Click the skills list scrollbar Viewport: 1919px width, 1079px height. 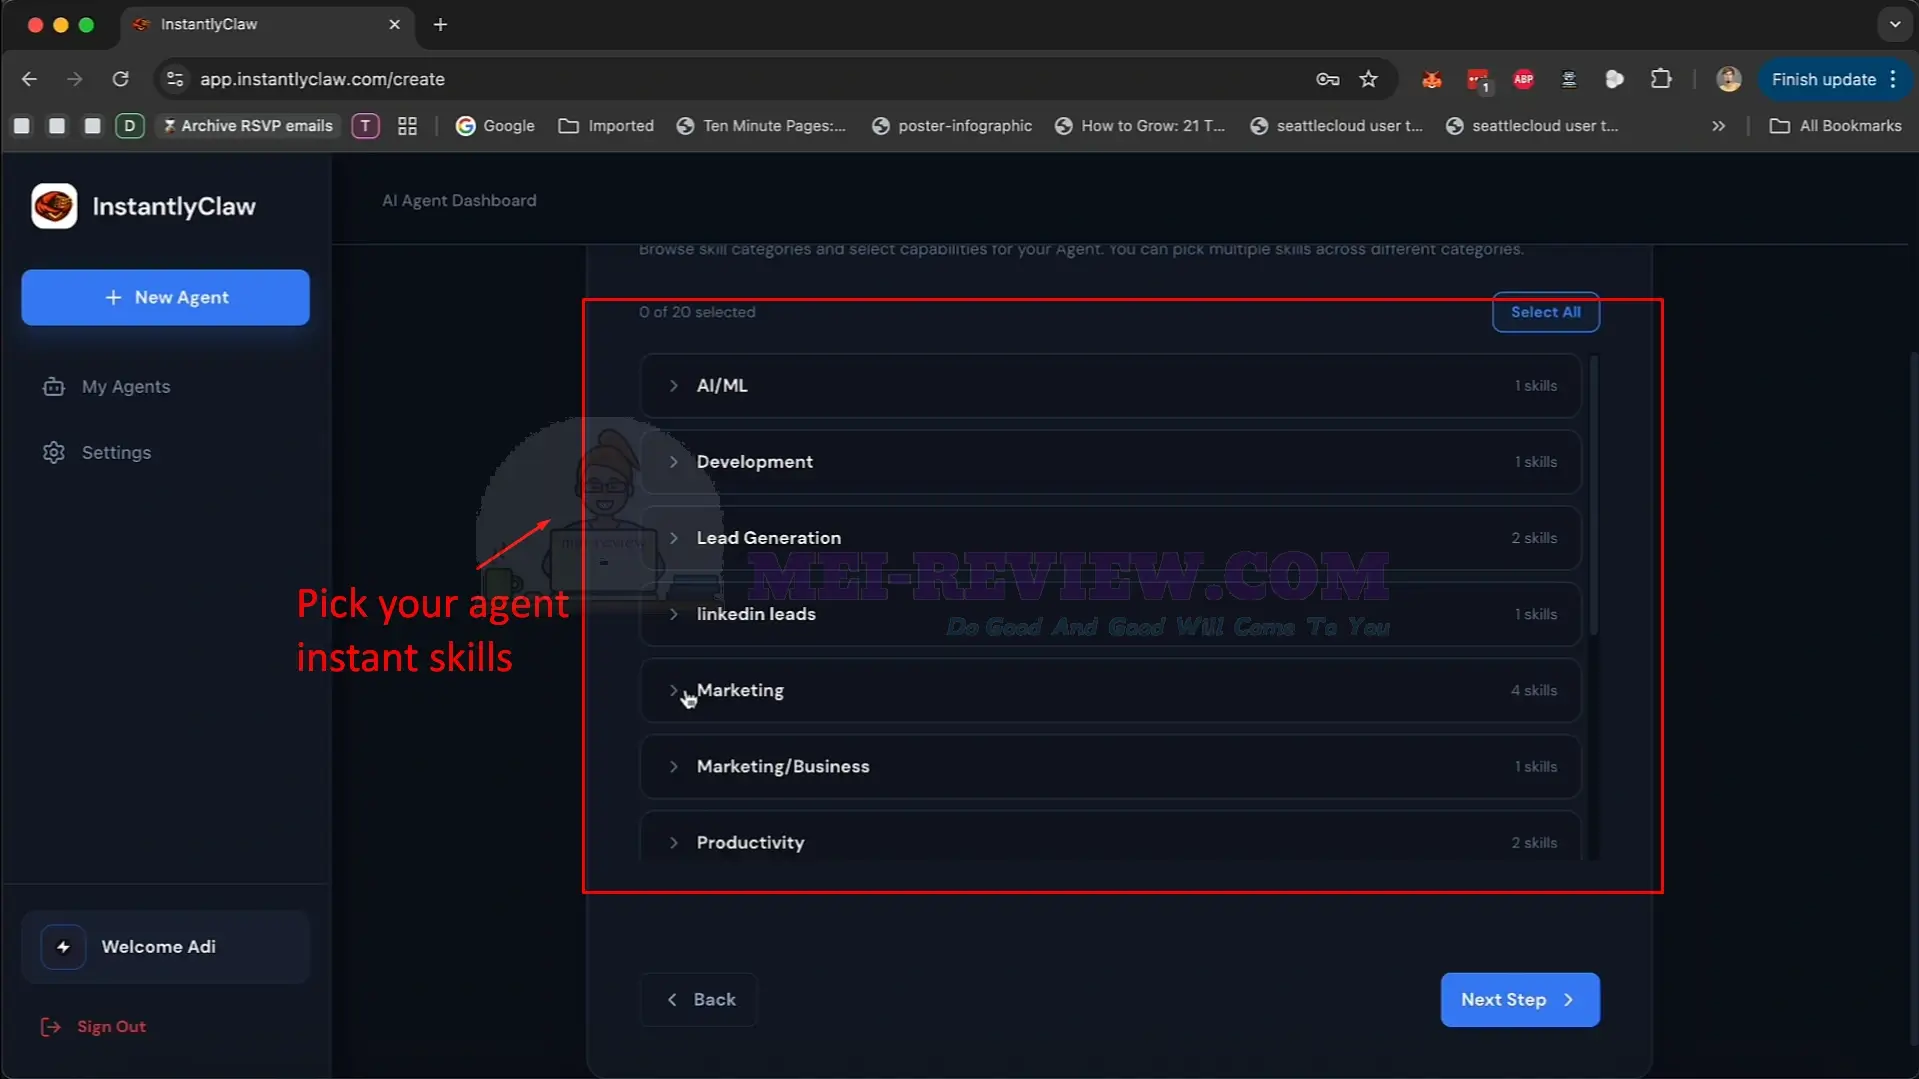pos(1593,495)
